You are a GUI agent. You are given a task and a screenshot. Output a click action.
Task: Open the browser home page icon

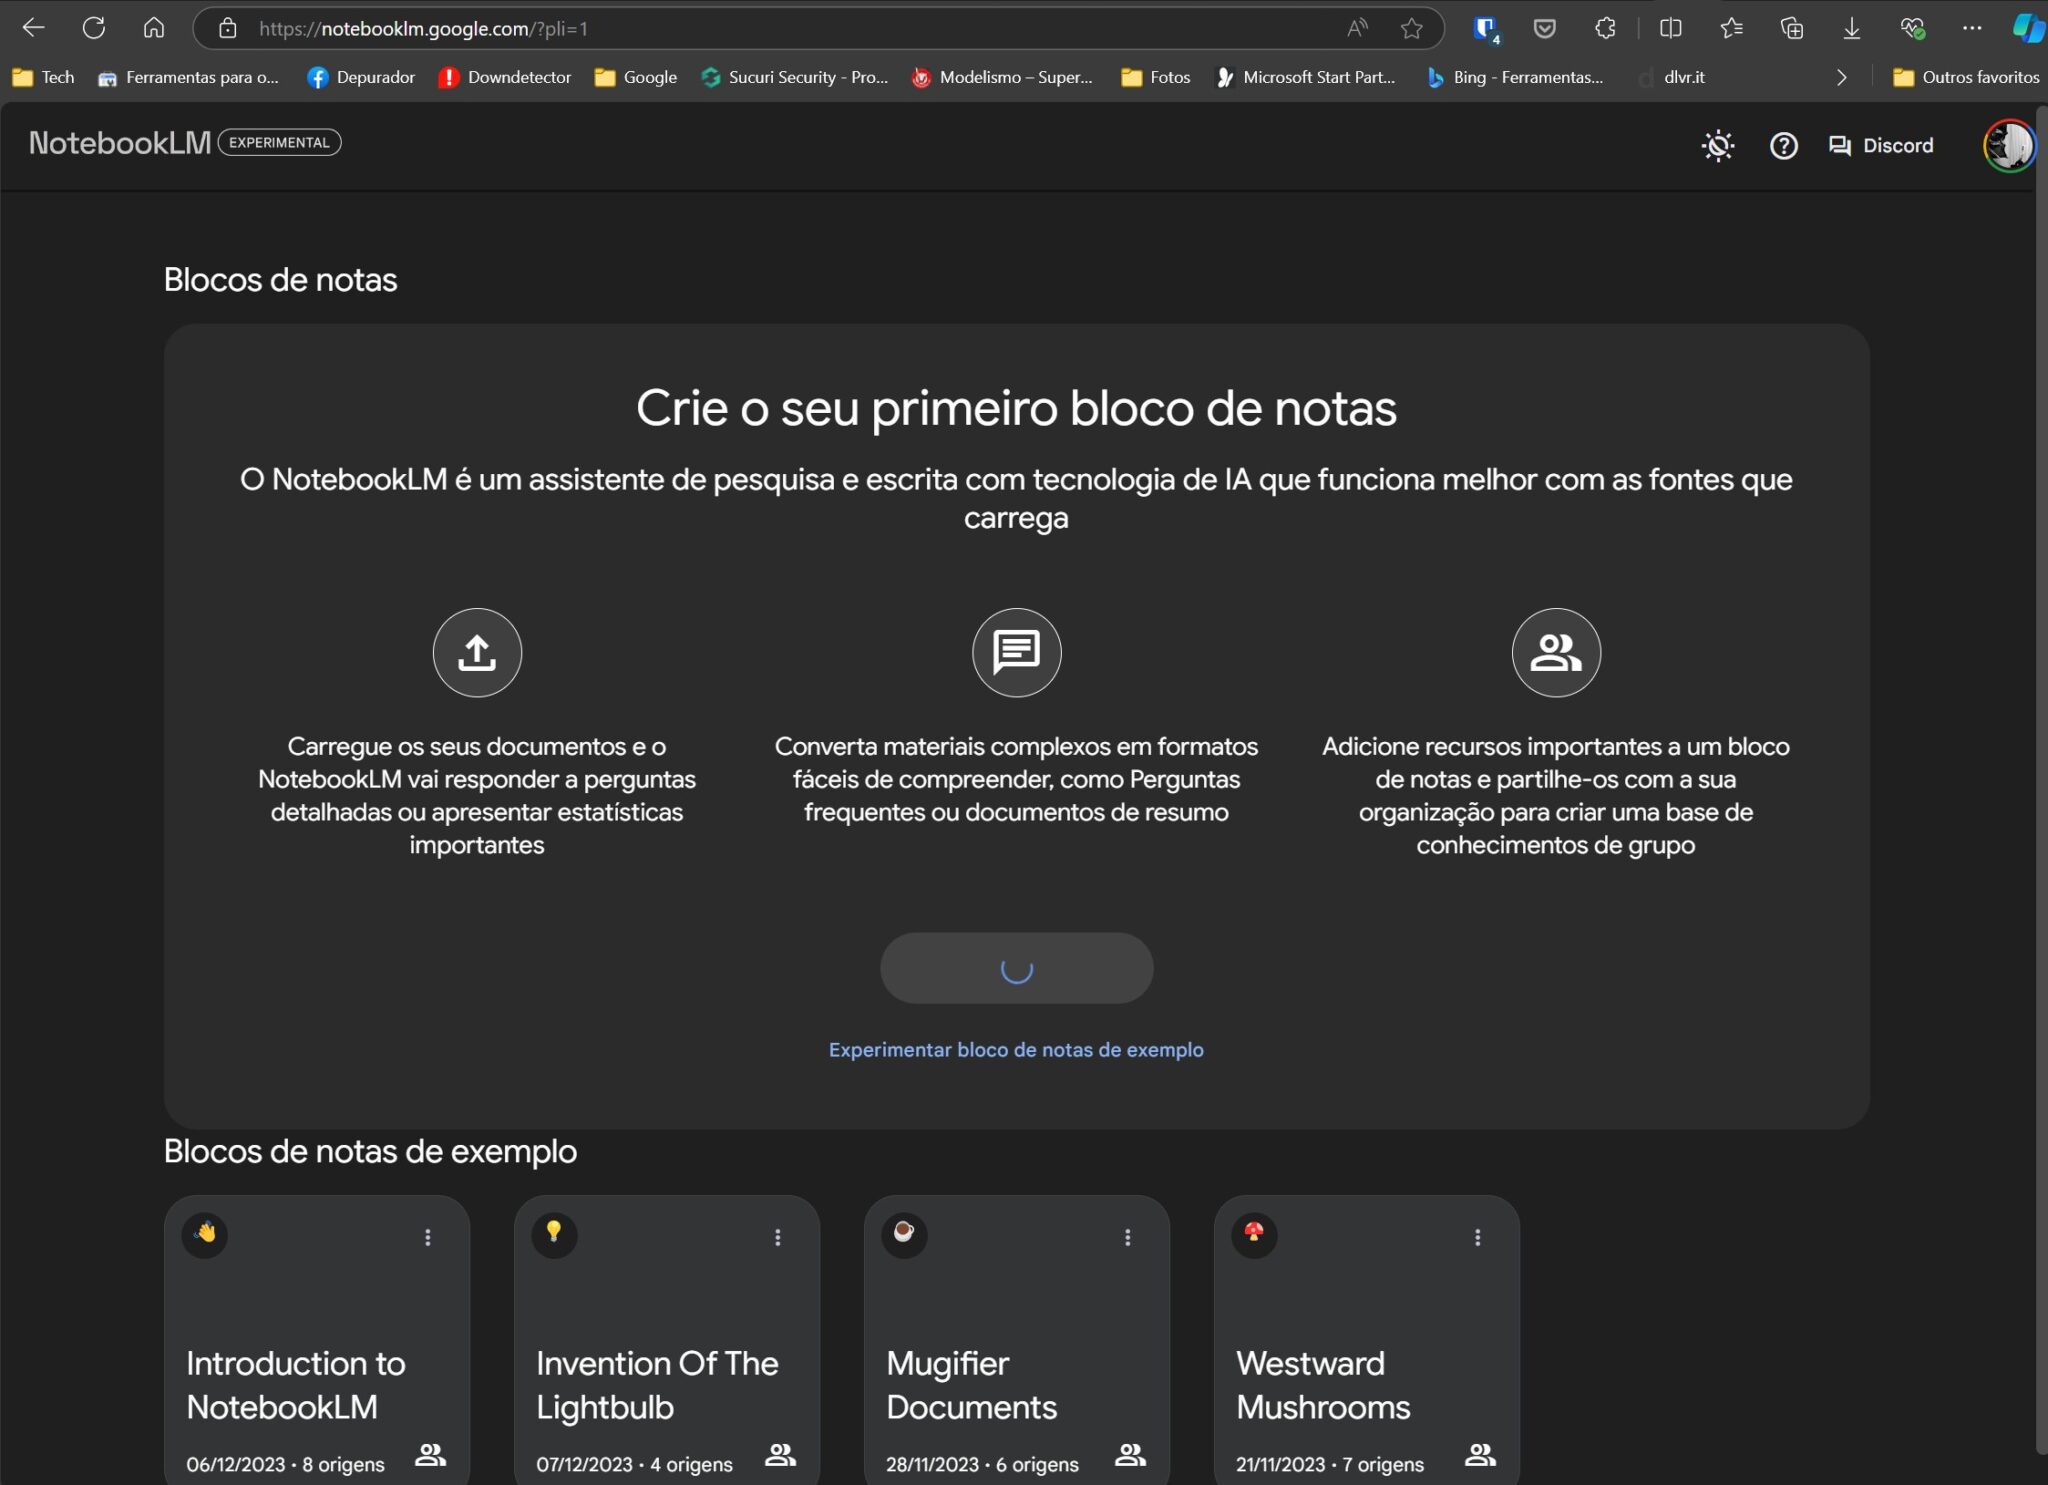(154, 28)
